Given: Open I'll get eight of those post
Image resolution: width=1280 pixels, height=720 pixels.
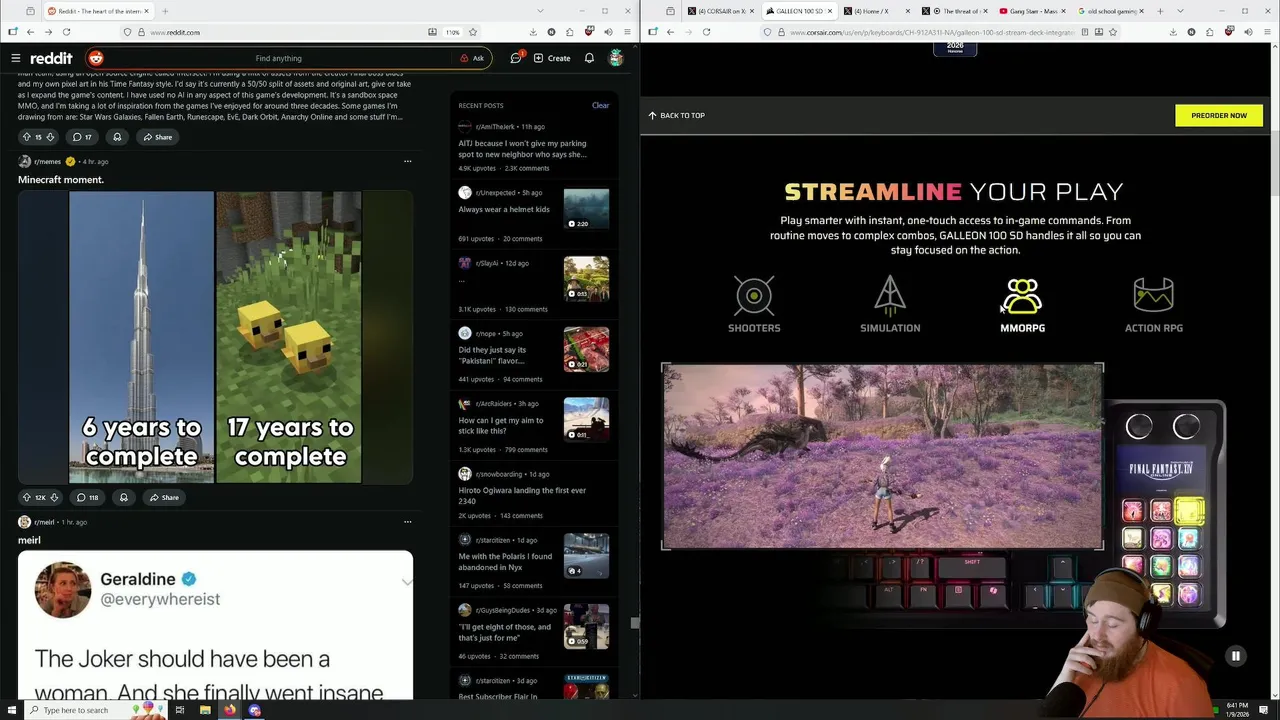Looking at the screenshot, I should coord(504,632).
